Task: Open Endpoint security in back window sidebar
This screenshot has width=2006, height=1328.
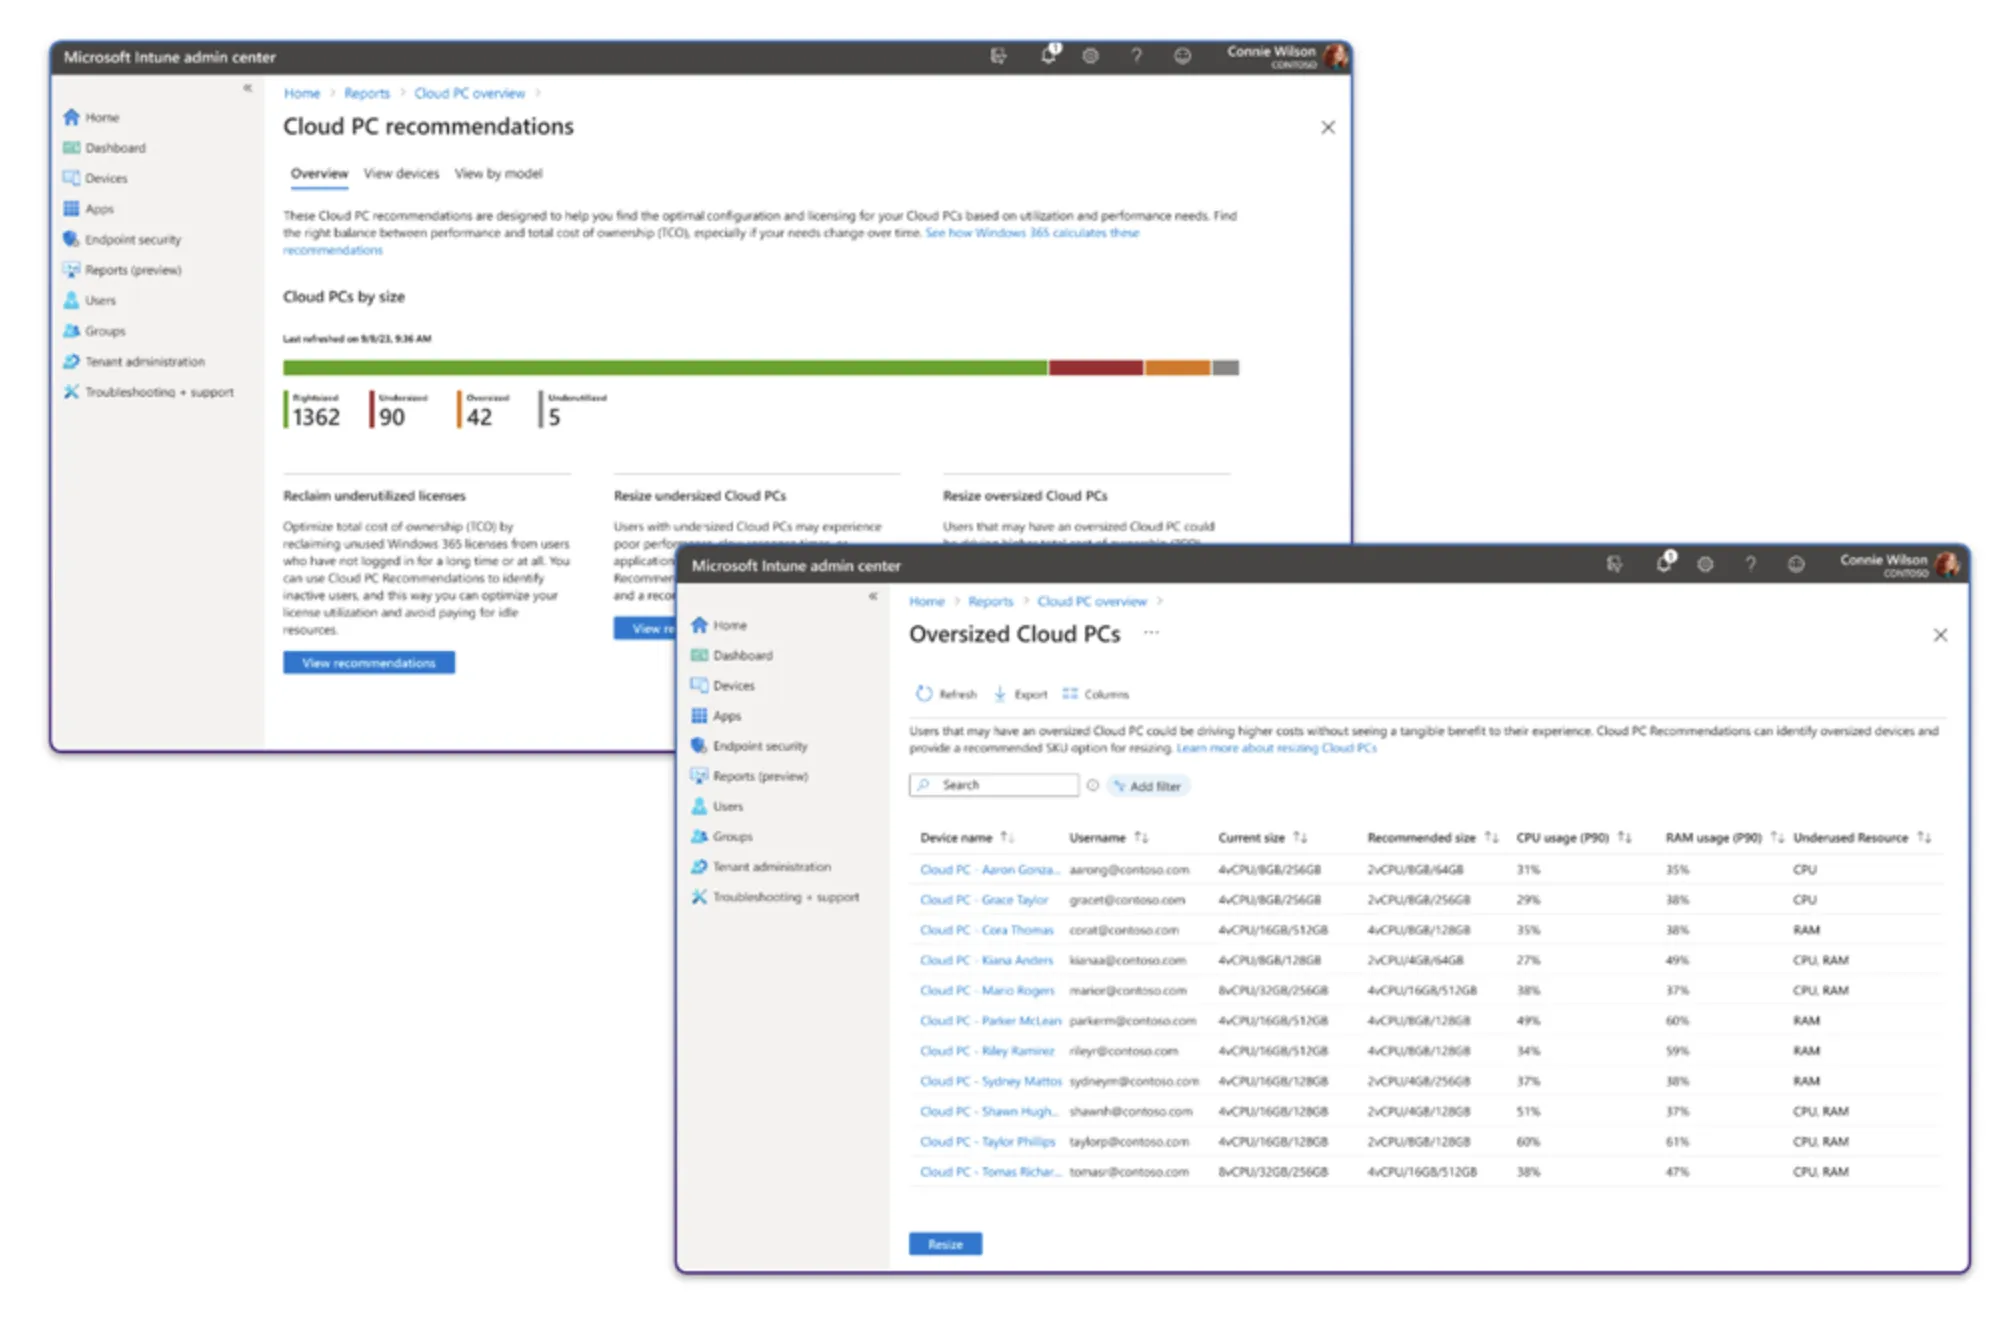Action: point(122,239)
